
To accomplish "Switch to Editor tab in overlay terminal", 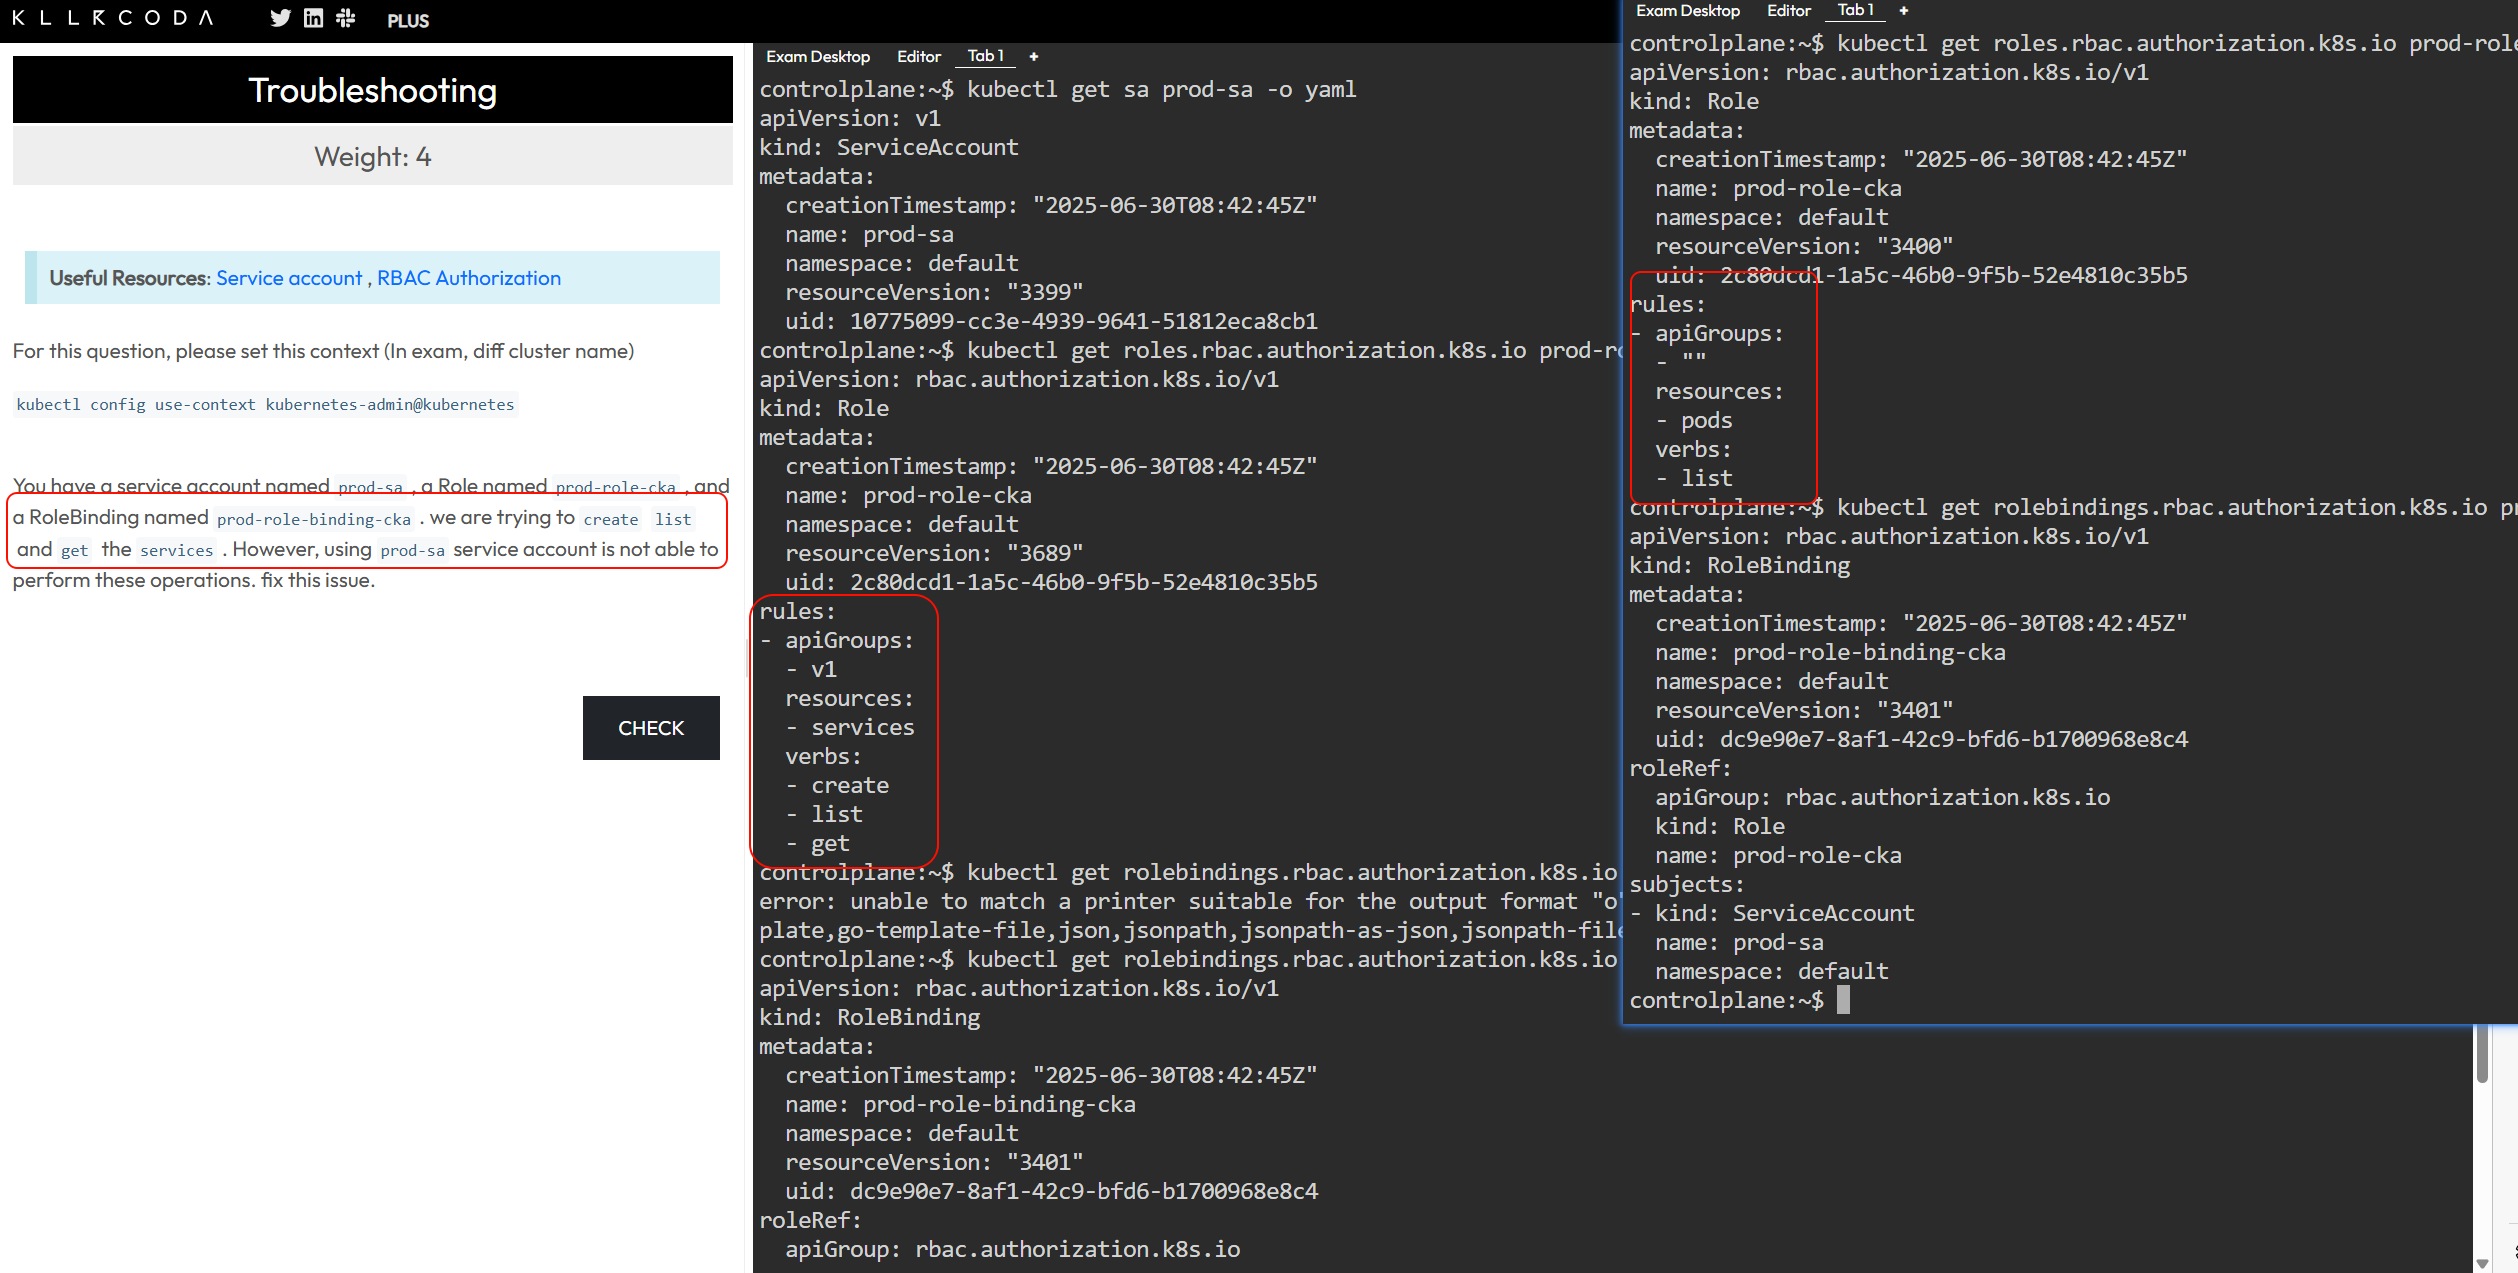I will (1788, 11).
